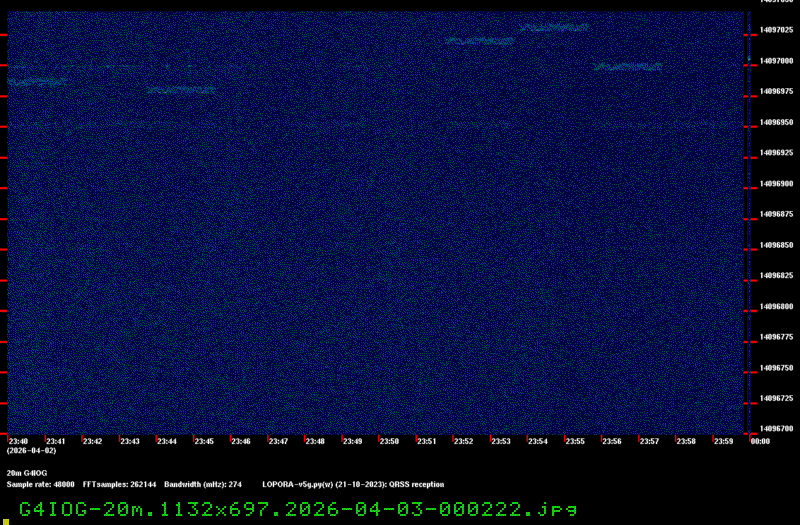Click the '20m G4IOG' station label
The height and width of the screenshot is (525, 800).
[x=27, y=473]
